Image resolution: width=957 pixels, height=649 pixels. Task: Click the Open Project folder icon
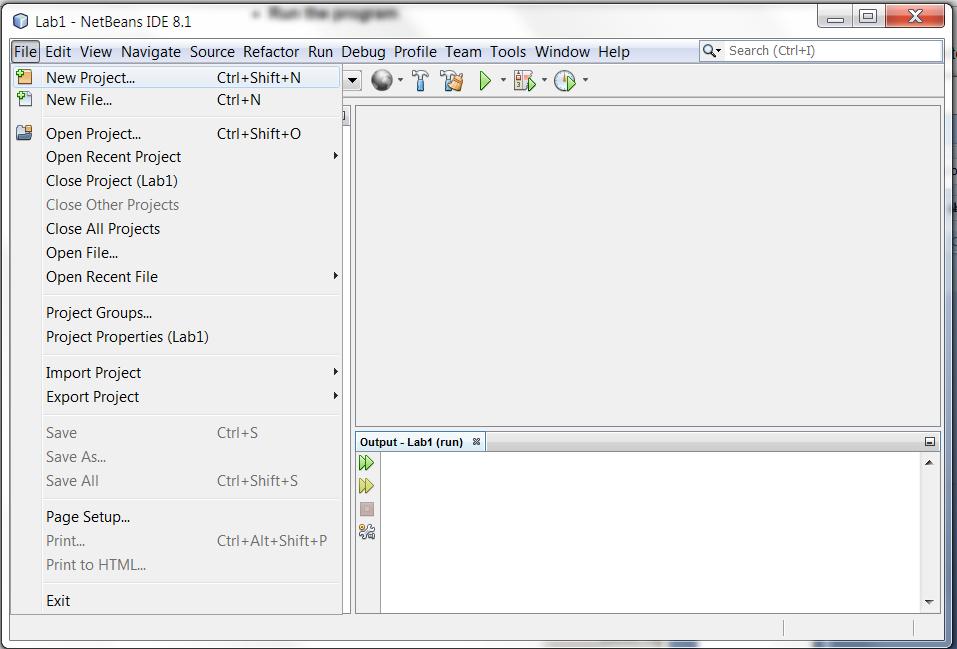pyautogui.click(x=24, y=133)
